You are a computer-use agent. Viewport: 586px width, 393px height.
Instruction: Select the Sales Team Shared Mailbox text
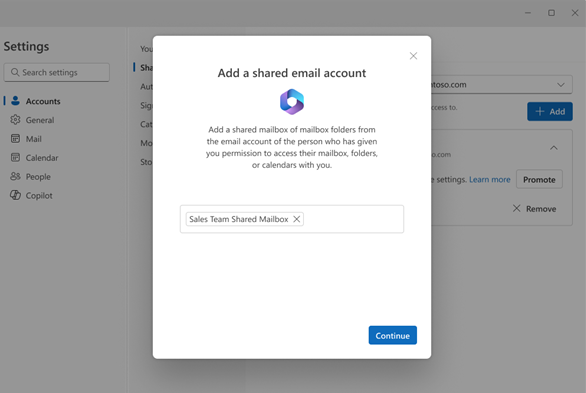click(238, 219)
